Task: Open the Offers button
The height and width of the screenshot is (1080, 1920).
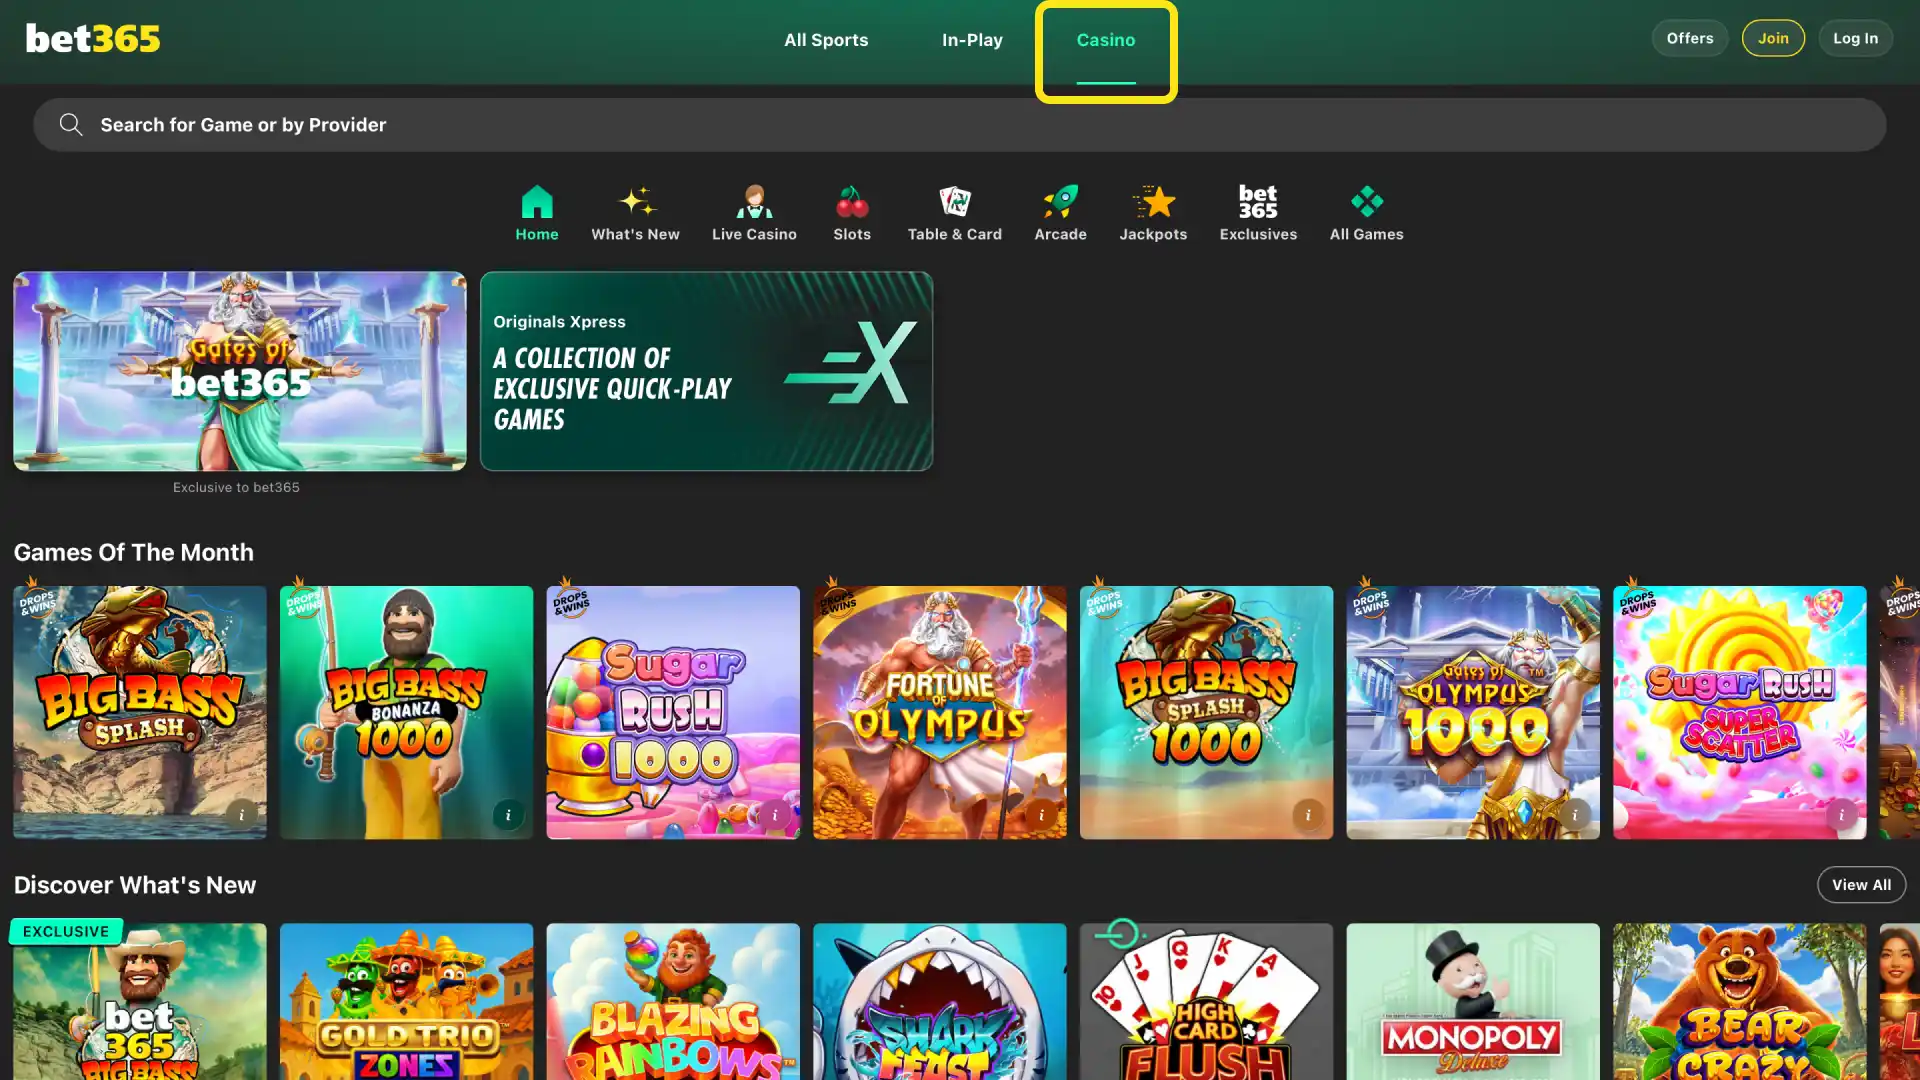Action: (x=1690, y=38)
